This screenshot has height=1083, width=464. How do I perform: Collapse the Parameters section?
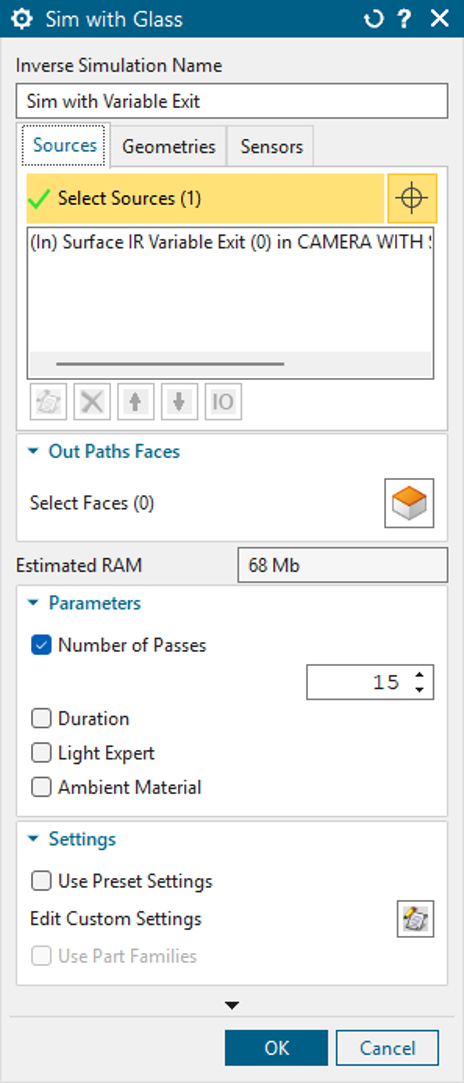click(33, 603)
